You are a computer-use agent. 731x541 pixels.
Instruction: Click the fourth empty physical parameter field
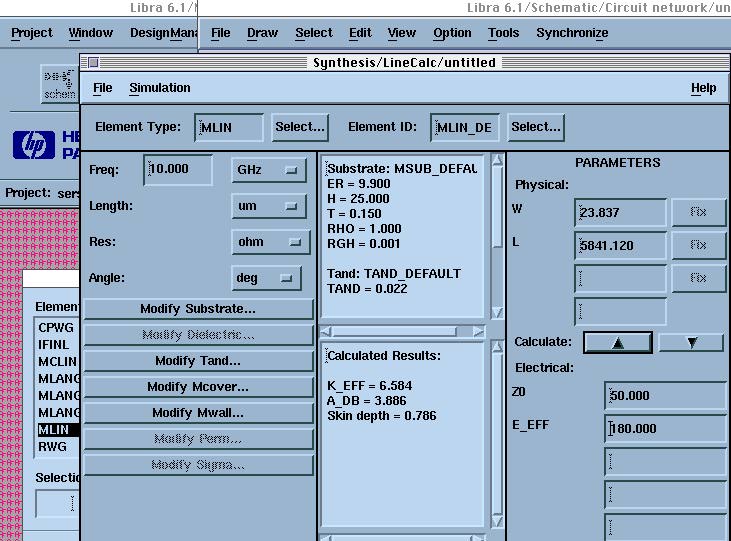(x=621, y=312)
